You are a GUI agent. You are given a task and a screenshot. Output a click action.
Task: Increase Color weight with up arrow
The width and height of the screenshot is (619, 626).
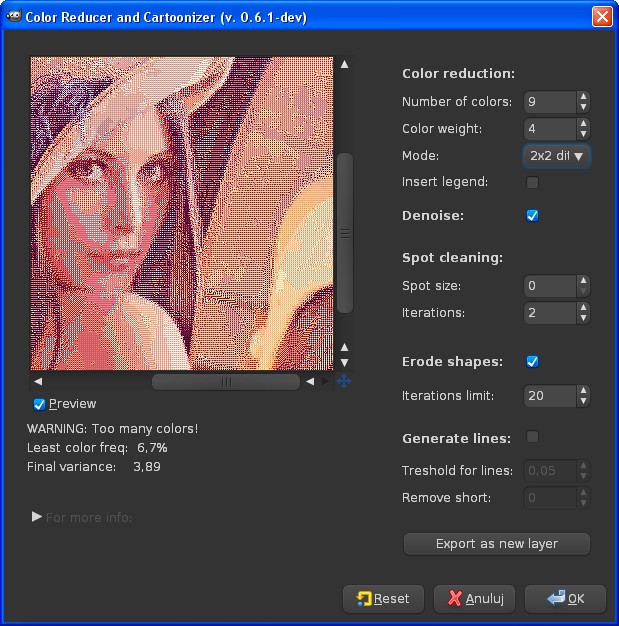583,123
